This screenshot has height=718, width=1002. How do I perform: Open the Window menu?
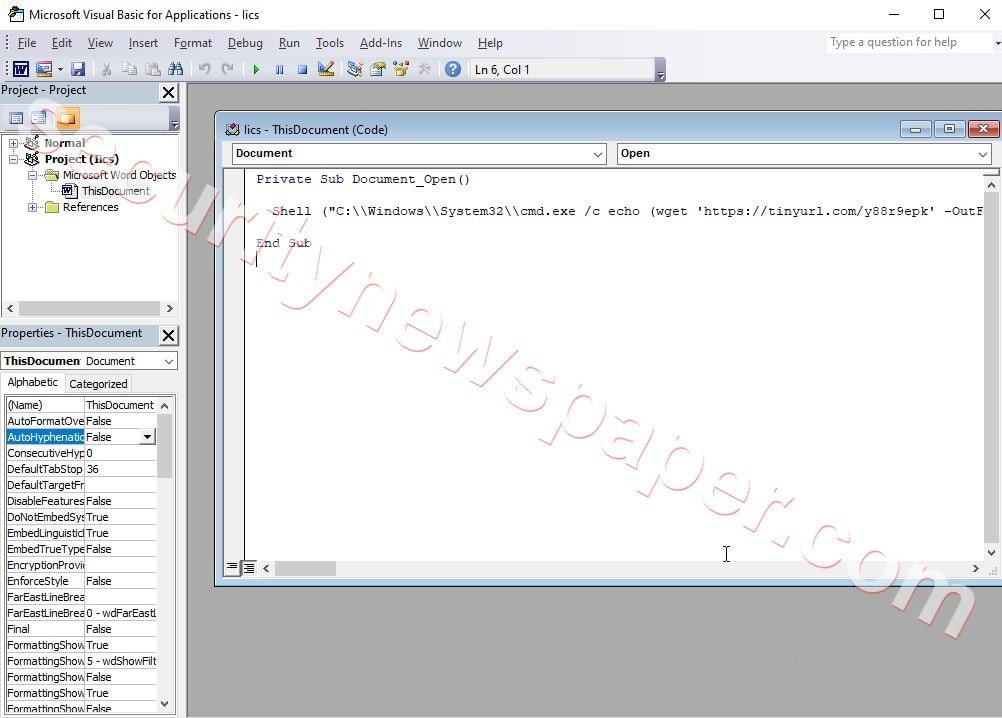(440, 43)
